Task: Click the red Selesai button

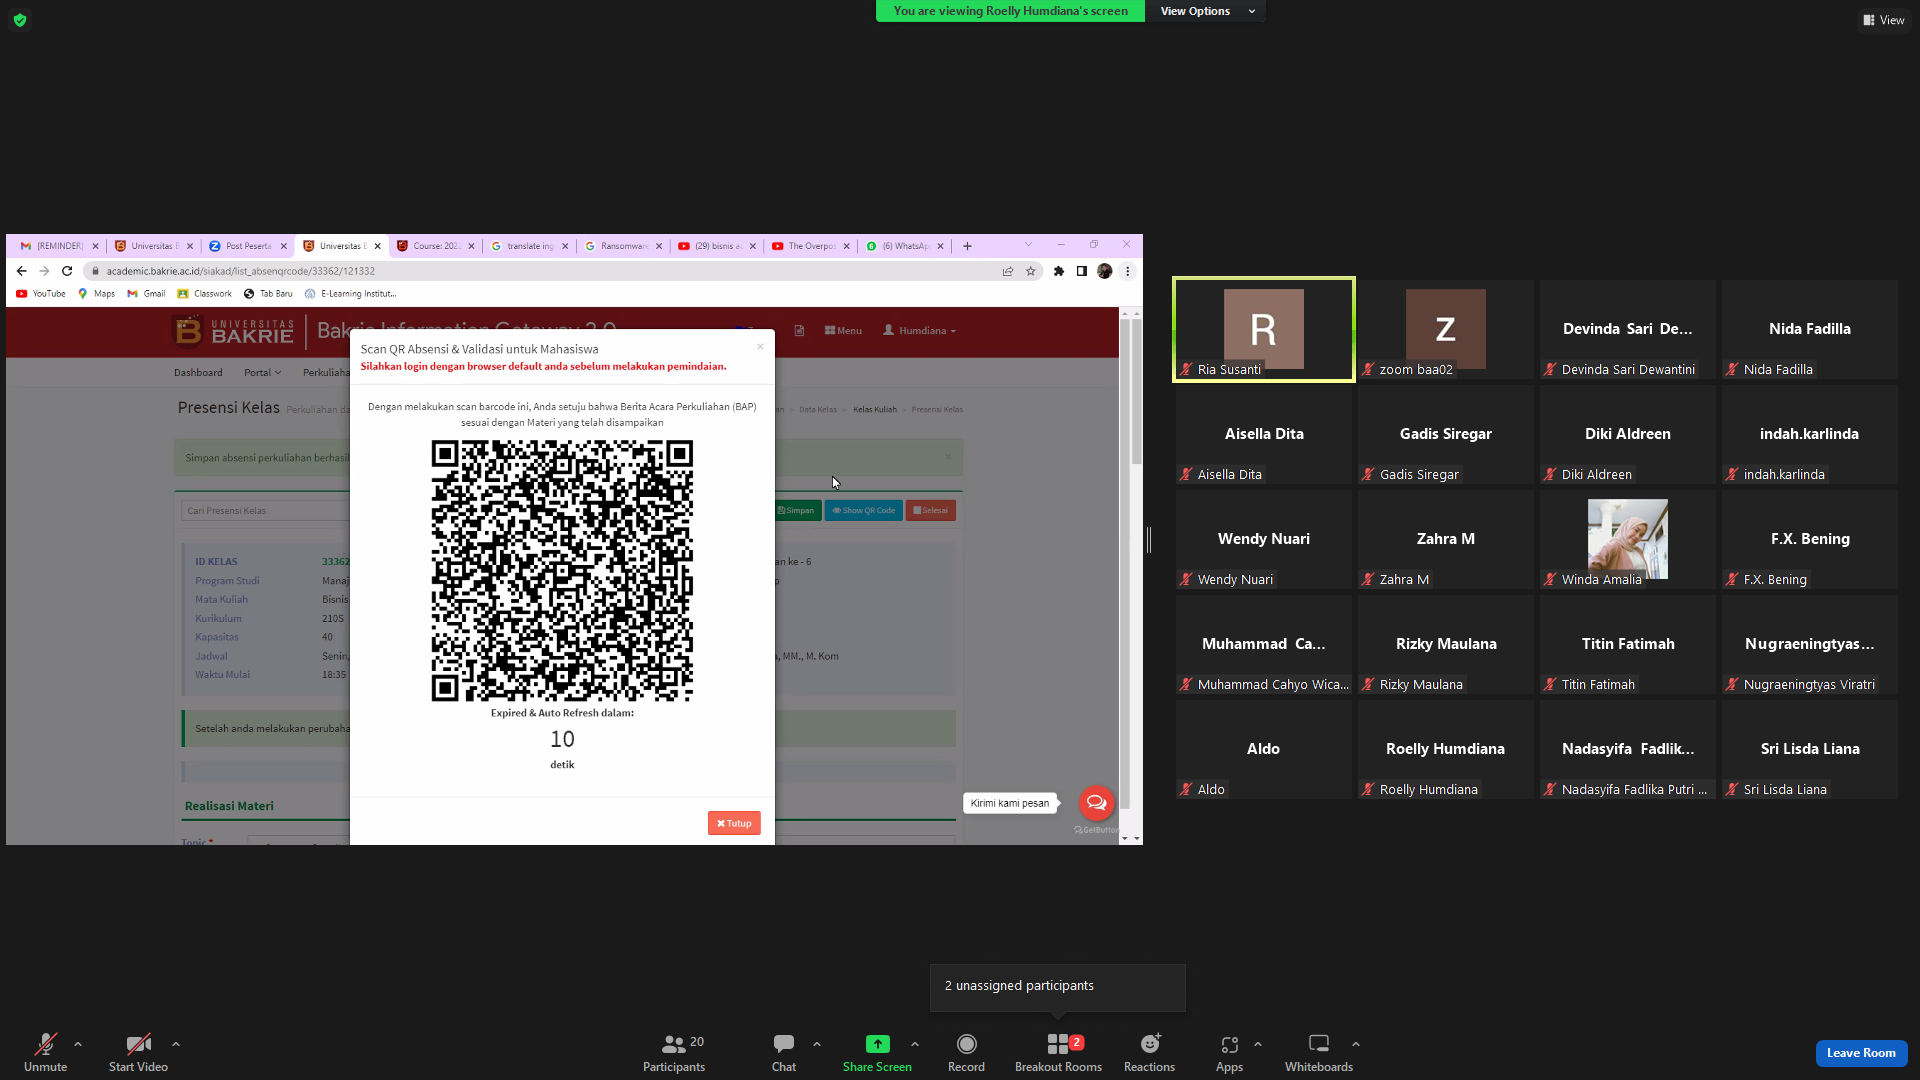Action: click(x=930, y=510)
